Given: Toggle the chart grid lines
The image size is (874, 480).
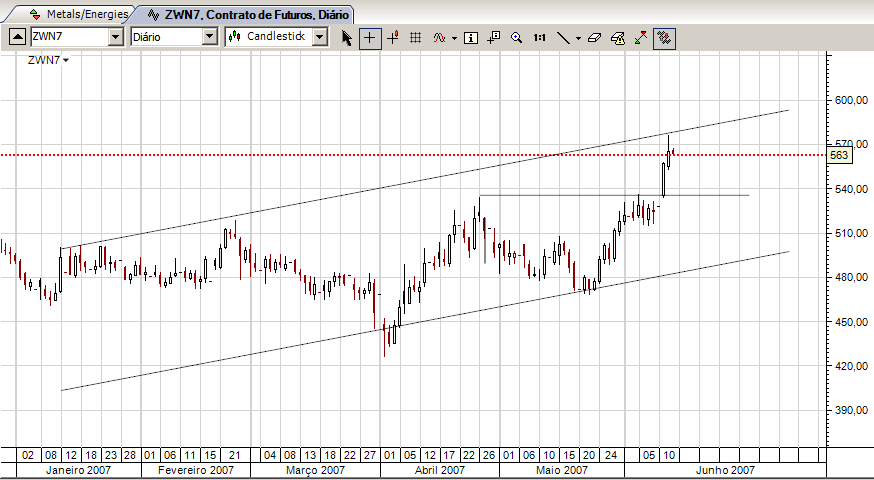Looking at the screenshot, I should [415, 38].
